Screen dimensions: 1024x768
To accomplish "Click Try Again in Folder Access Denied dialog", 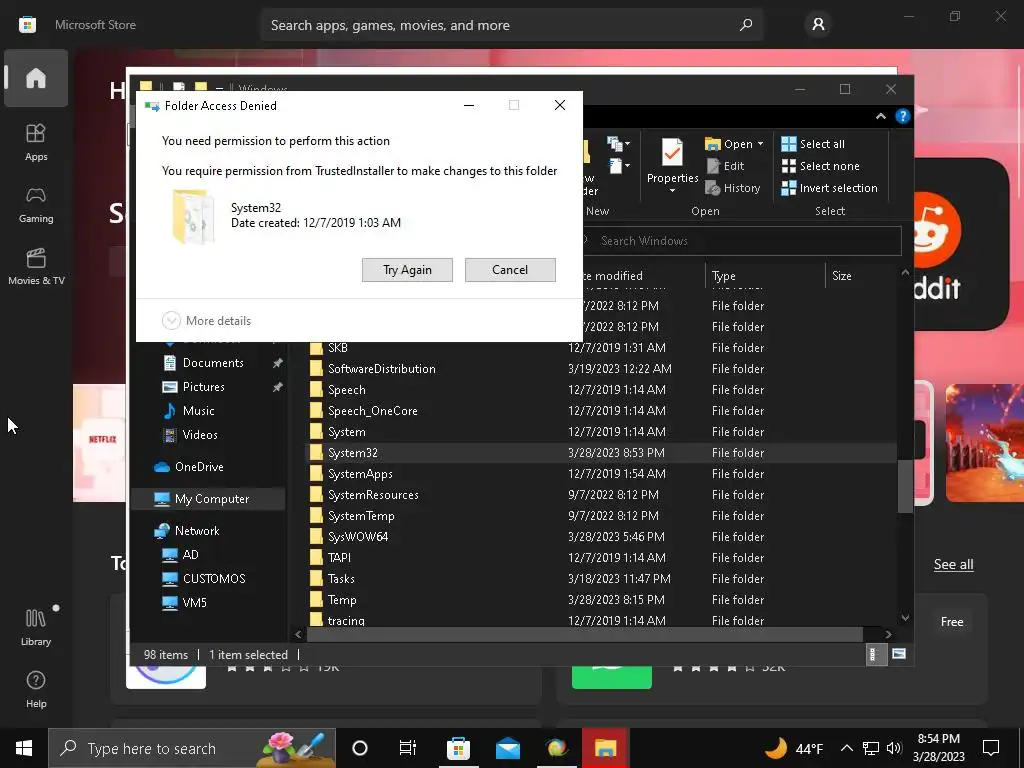I will coord(407,270).
